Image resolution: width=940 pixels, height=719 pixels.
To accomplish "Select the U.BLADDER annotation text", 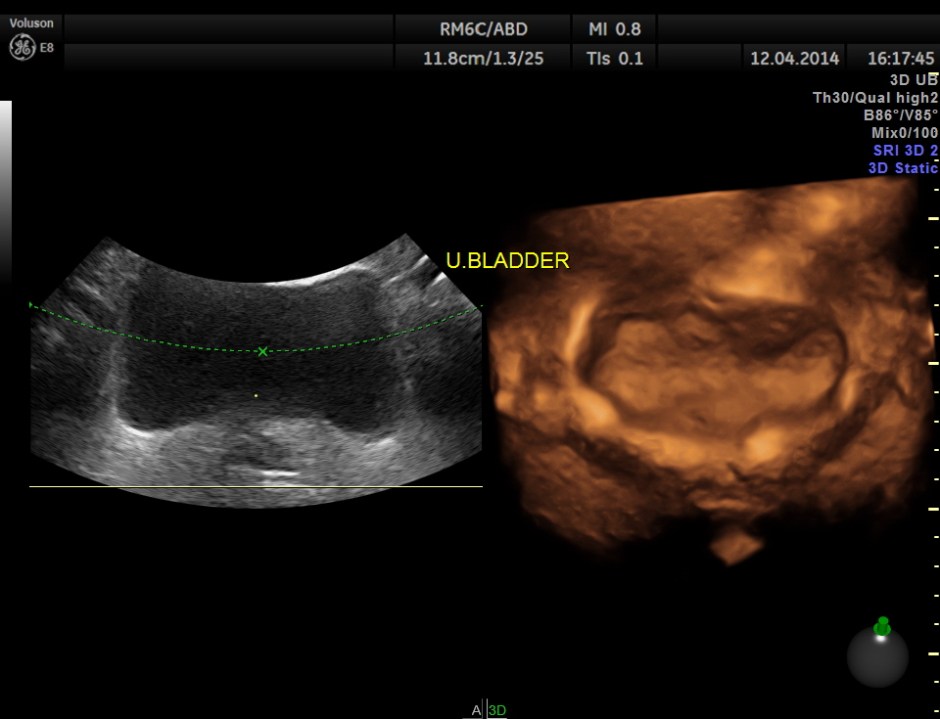I will click(x=507, y=261).
